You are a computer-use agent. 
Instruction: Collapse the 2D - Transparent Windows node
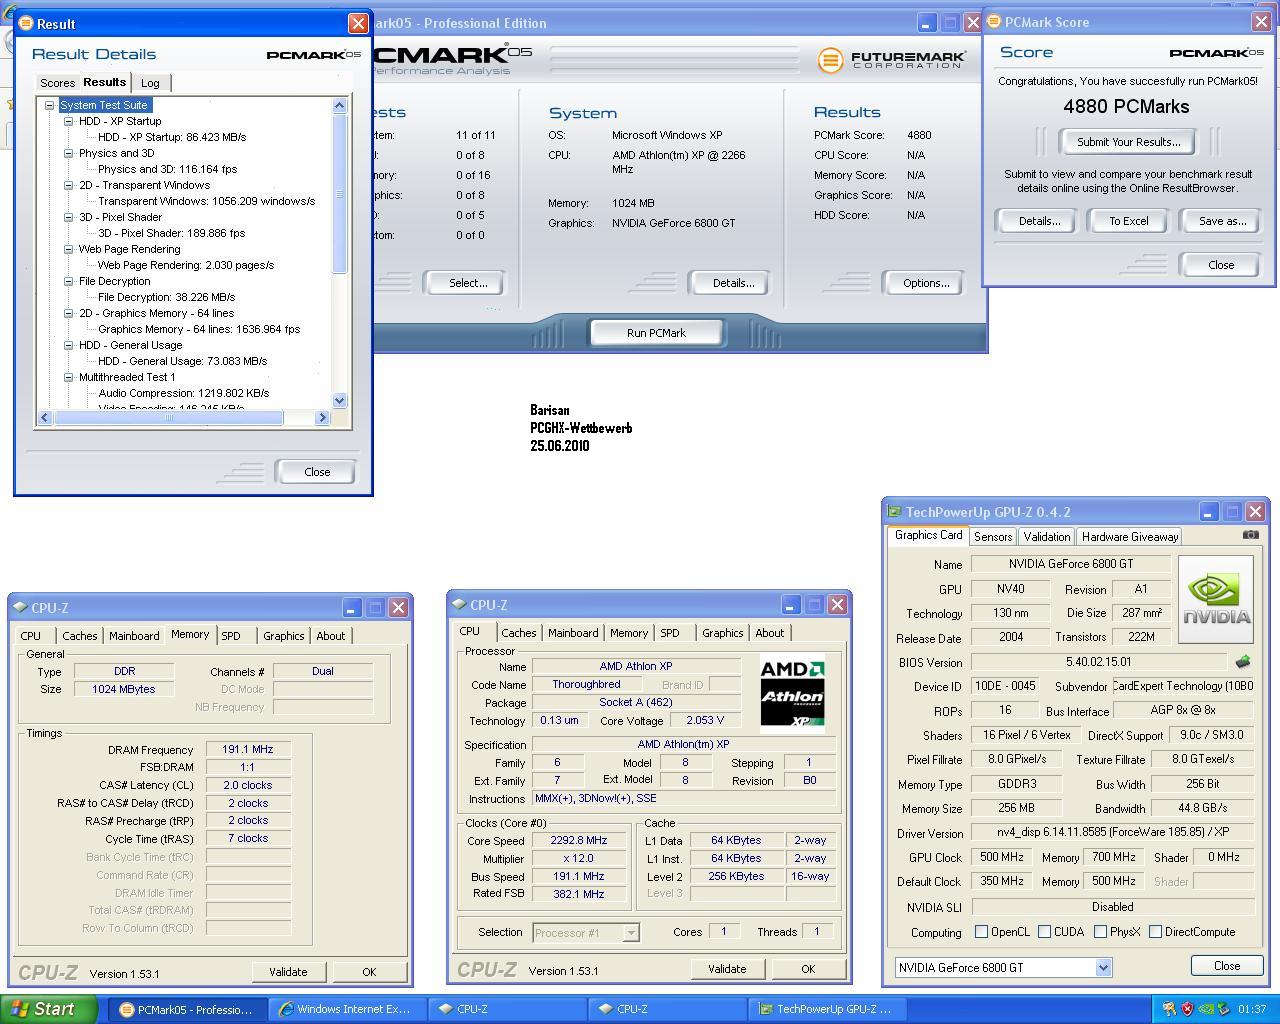click(69, 185)
